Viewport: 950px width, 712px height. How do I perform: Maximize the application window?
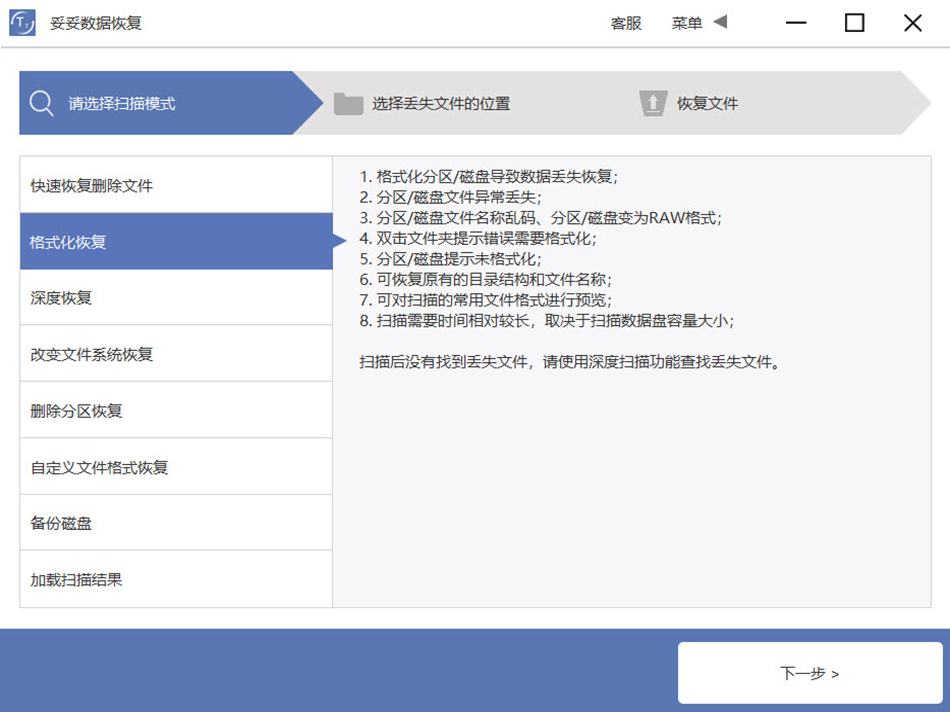coord(854,23)
